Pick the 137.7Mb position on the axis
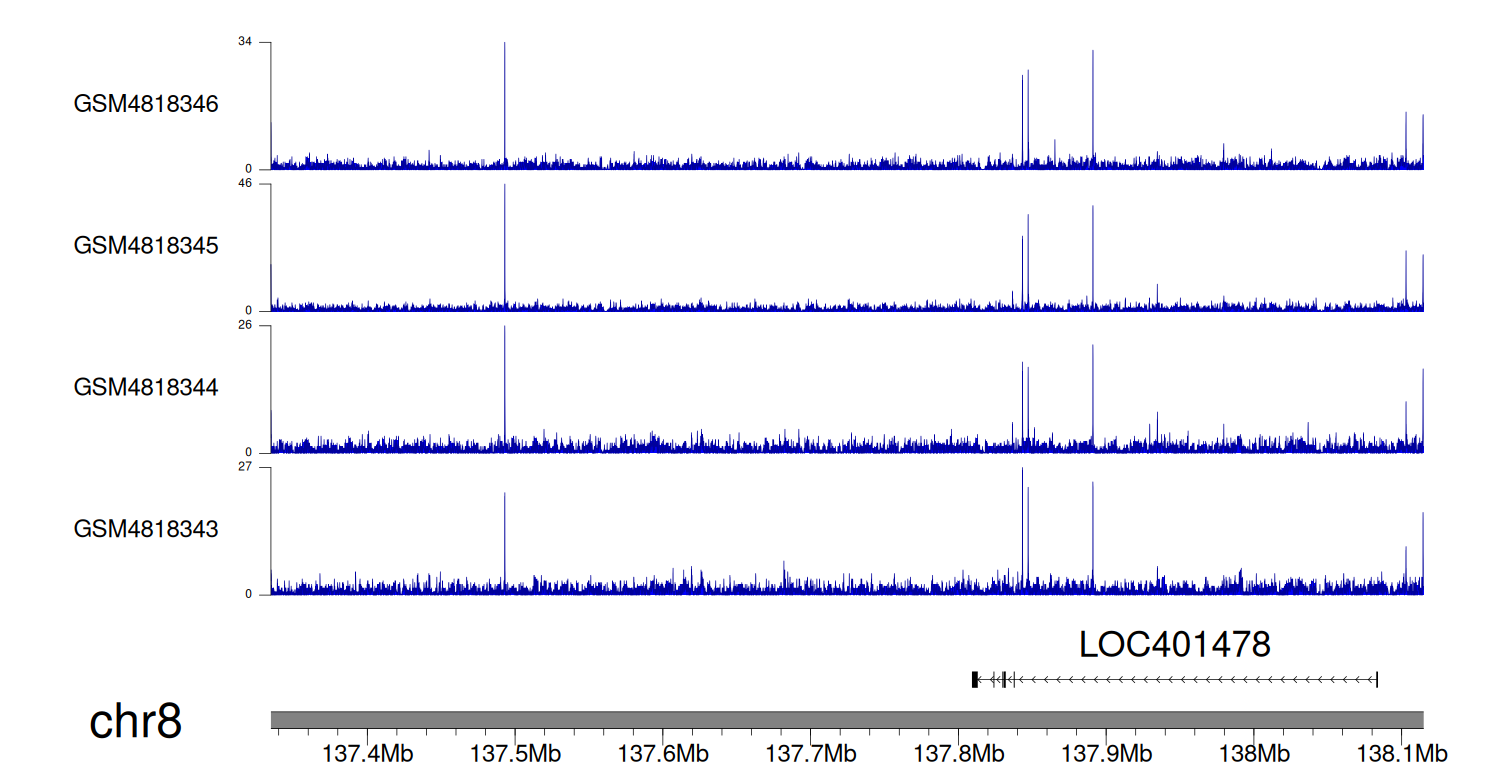 point(811,752)
